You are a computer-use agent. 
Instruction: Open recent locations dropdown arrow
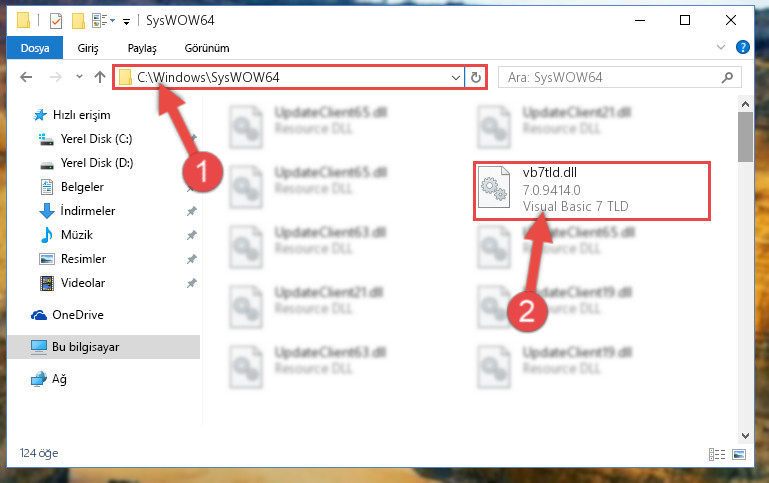79,77
